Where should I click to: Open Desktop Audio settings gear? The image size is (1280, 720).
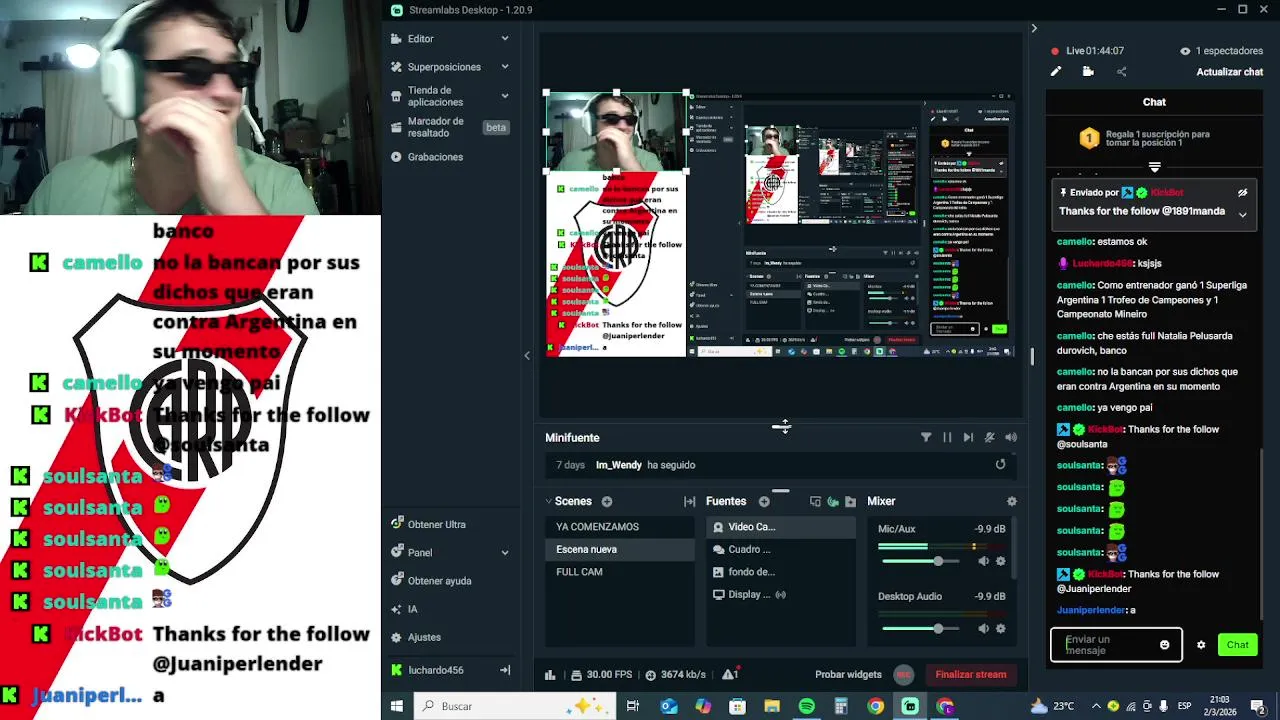1000,629
